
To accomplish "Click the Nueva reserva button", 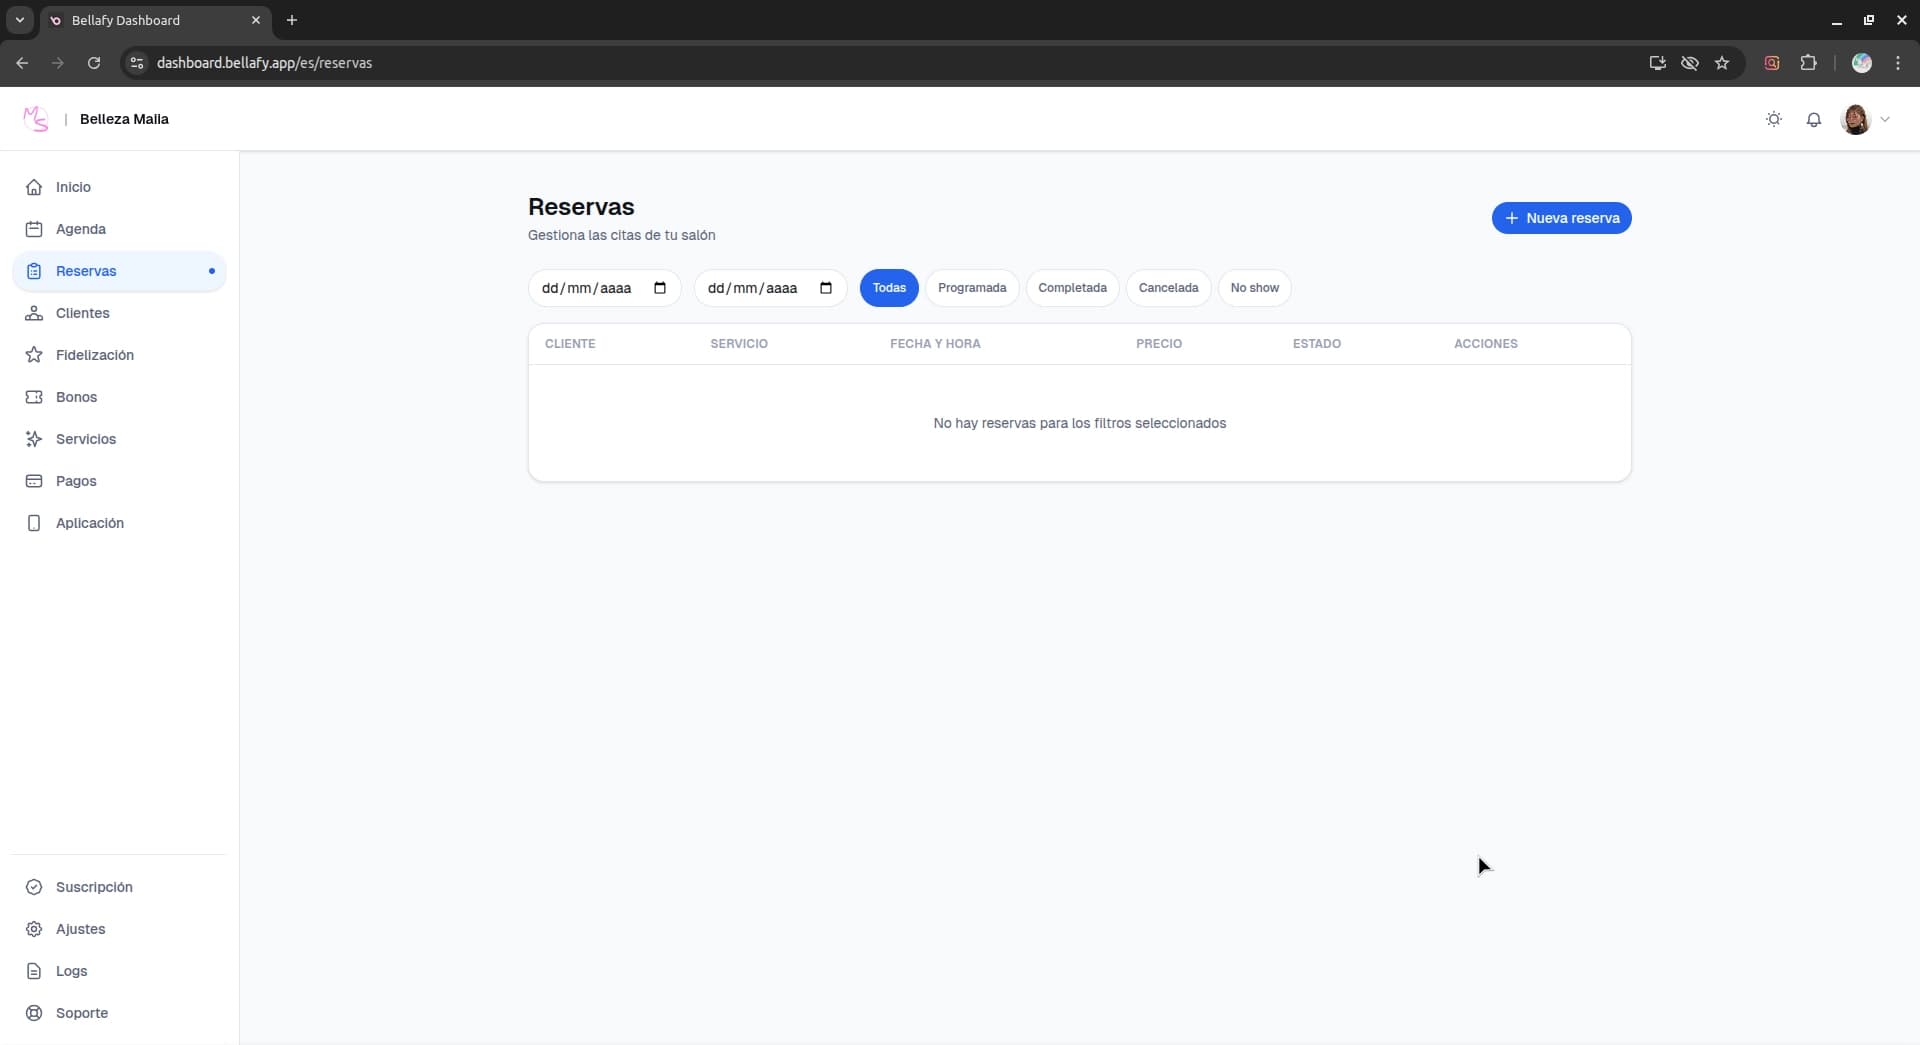I will 1561,218.
